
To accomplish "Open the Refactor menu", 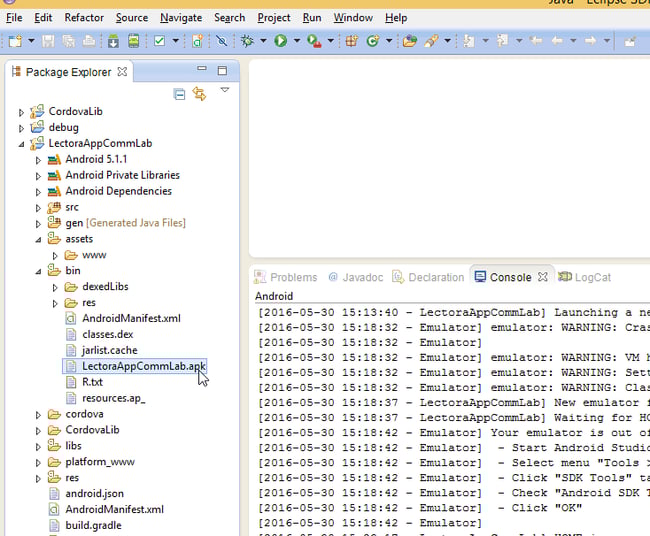I will point(84,18).
